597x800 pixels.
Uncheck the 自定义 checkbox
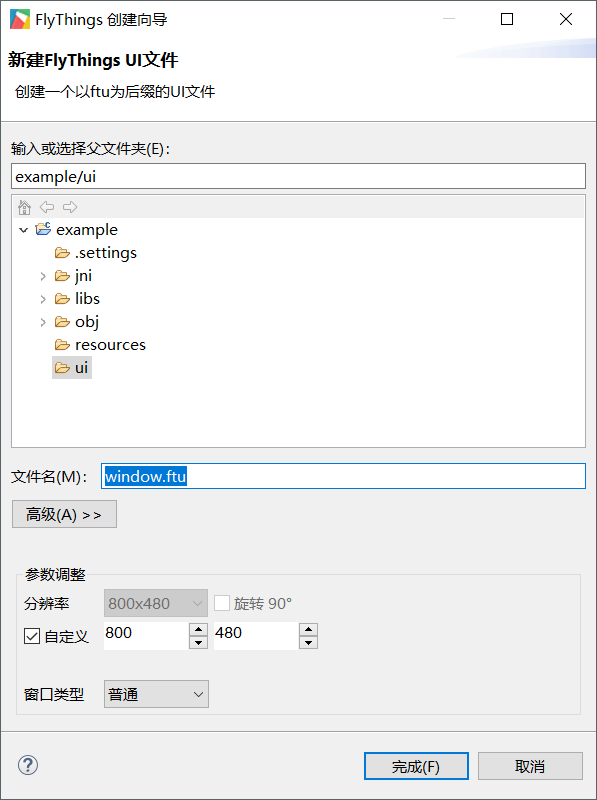[32, 636]
